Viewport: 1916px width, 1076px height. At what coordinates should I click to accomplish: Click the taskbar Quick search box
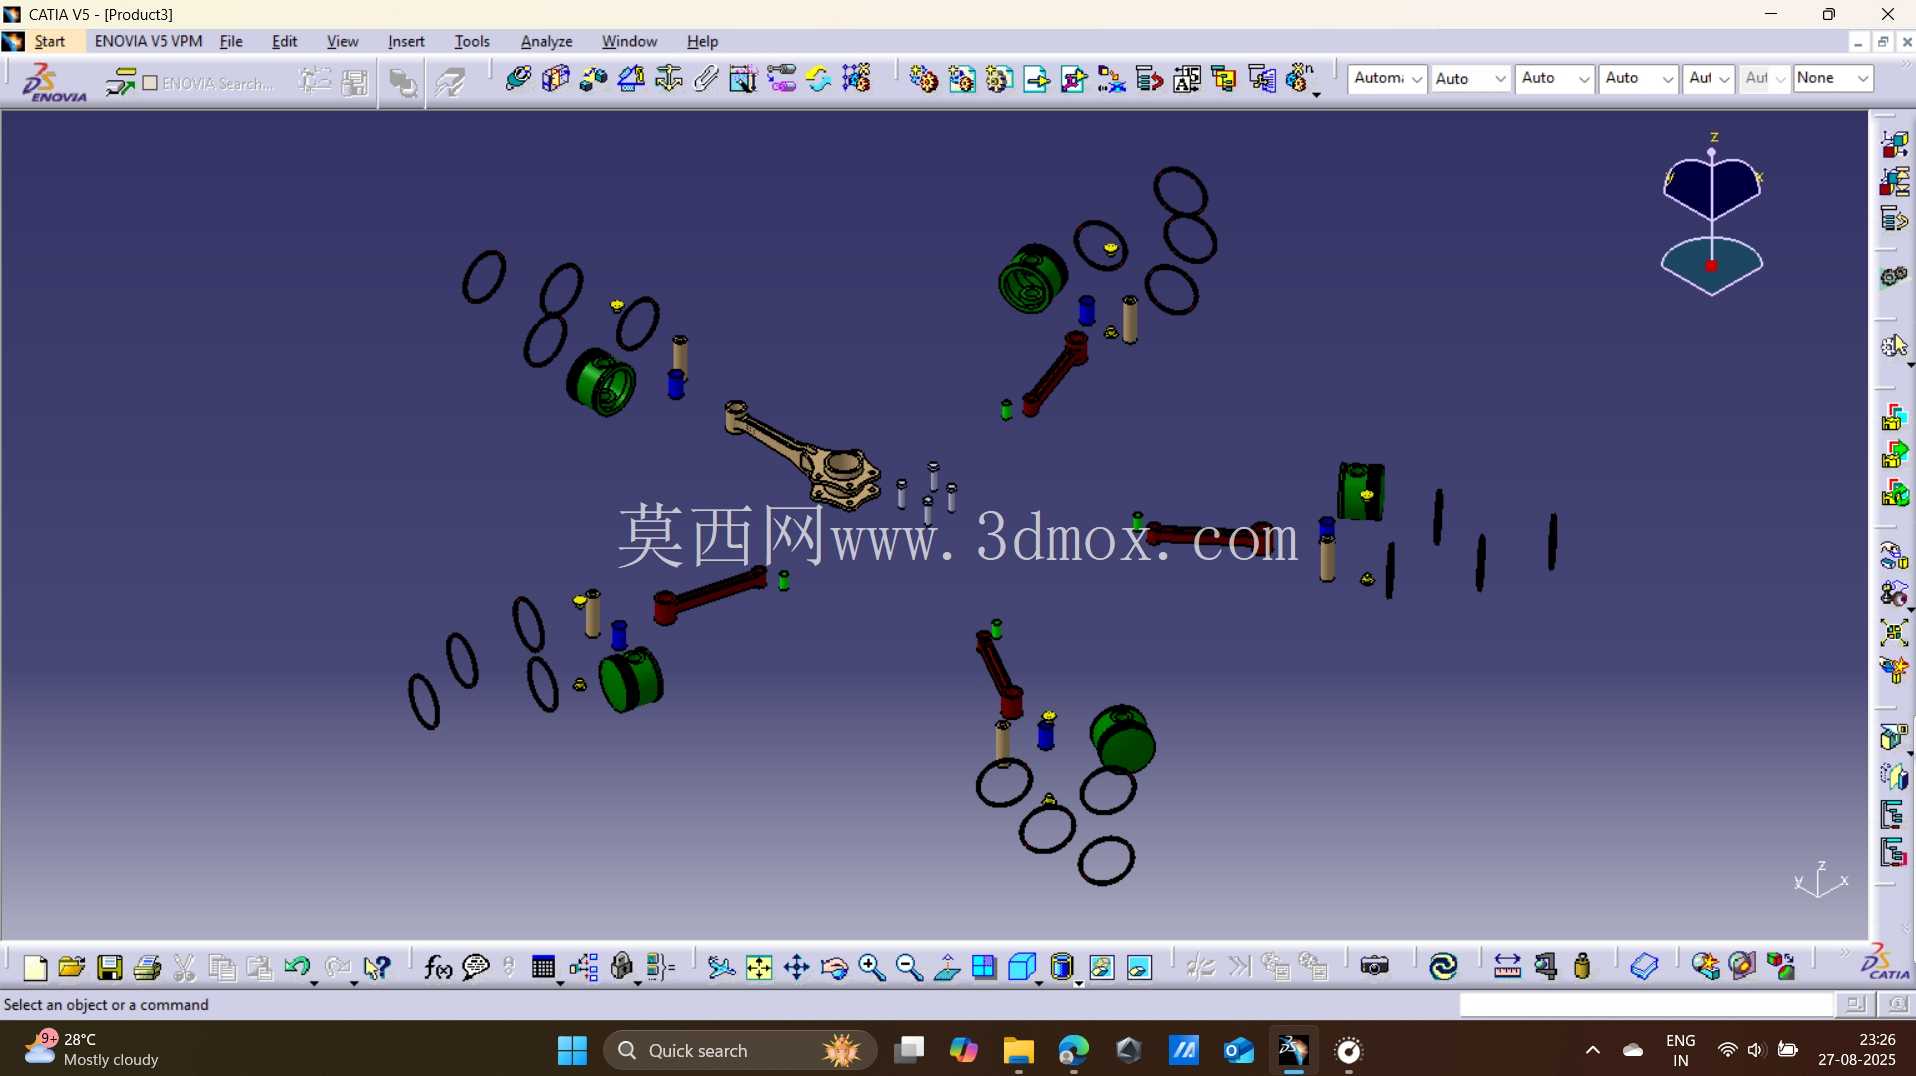click(740, 1050)
